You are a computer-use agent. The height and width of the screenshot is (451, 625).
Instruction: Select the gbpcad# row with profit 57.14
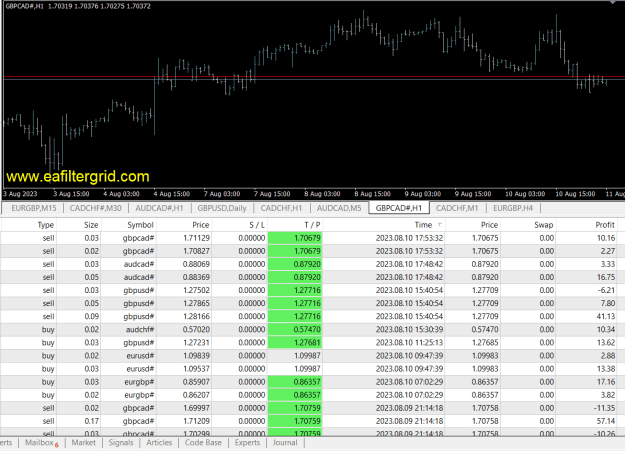tap(309, 421)
